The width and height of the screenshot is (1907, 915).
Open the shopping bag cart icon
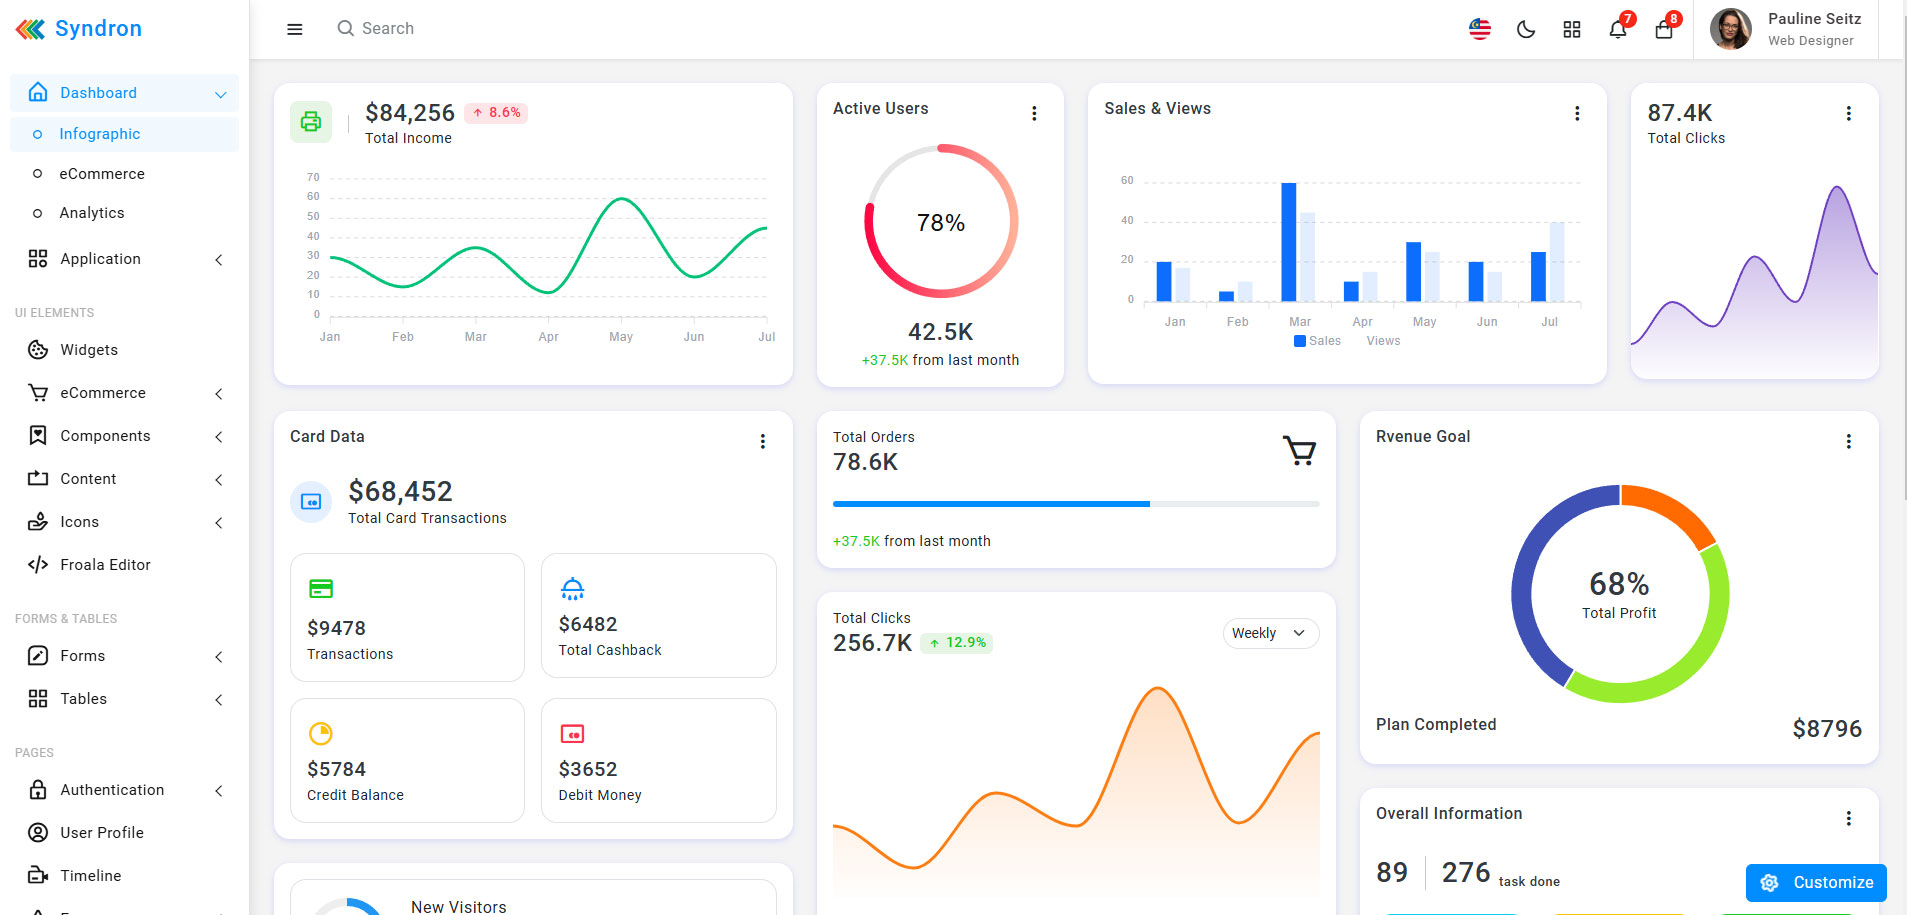tap(1664, 29)
